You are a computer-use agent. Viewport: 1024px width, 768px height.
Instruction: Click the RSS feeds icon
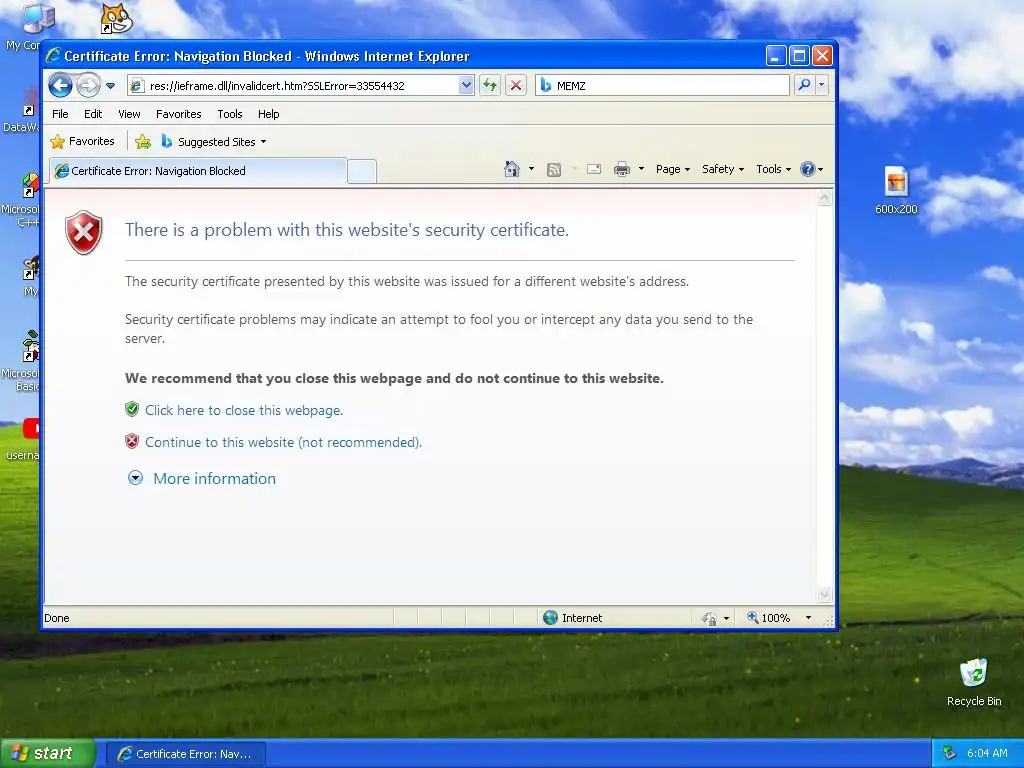[x=554, y=170]
